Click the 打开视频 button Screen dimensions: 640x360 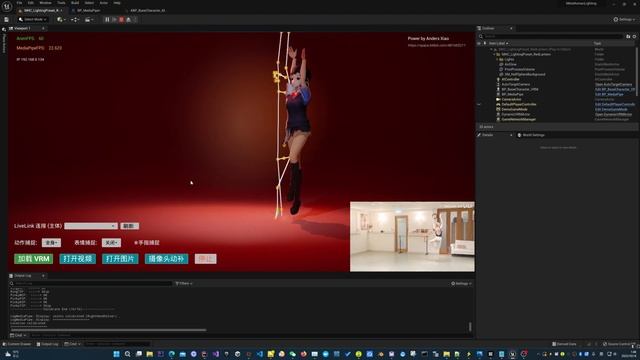(78, 259)
